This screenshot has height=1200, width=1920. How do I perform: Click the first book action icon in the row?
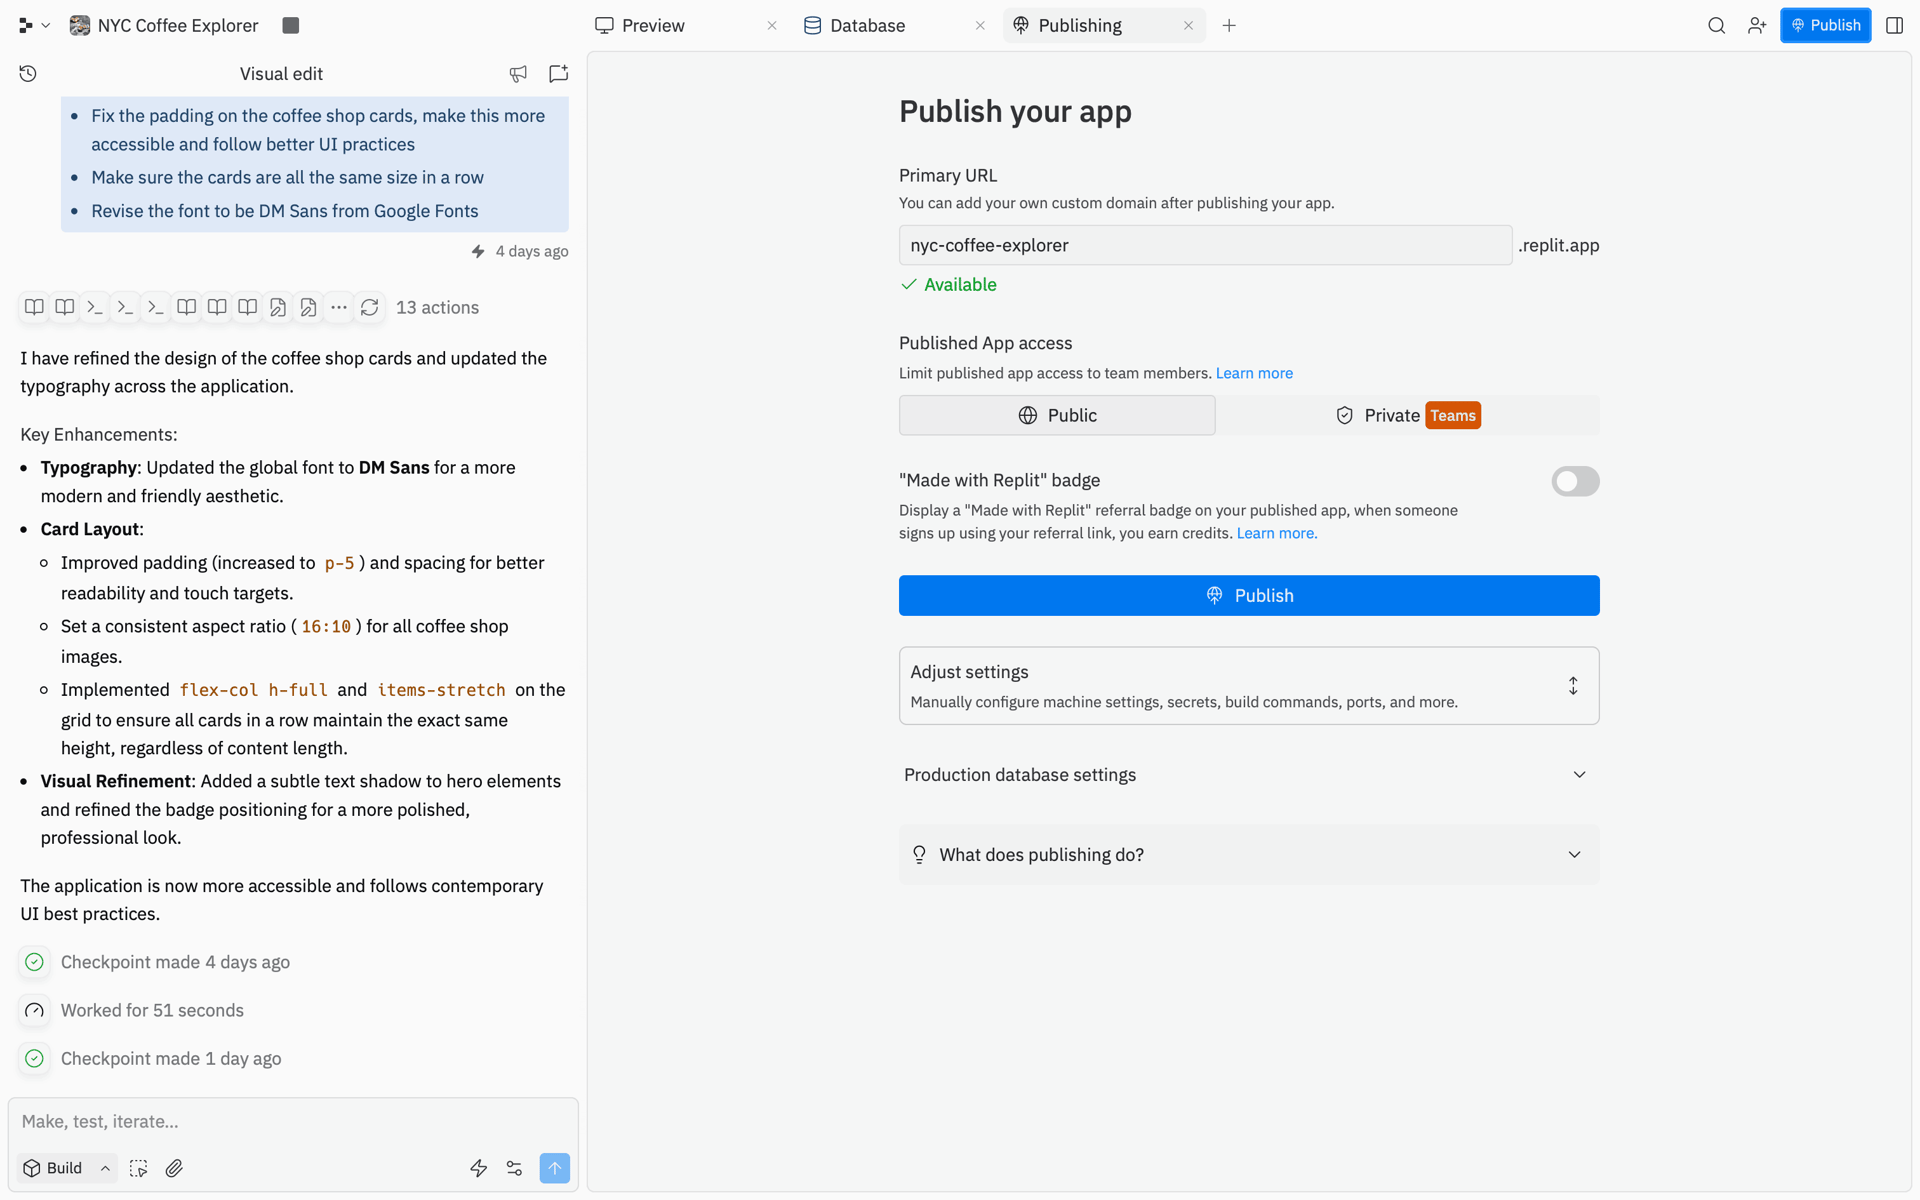pos(34,307)
